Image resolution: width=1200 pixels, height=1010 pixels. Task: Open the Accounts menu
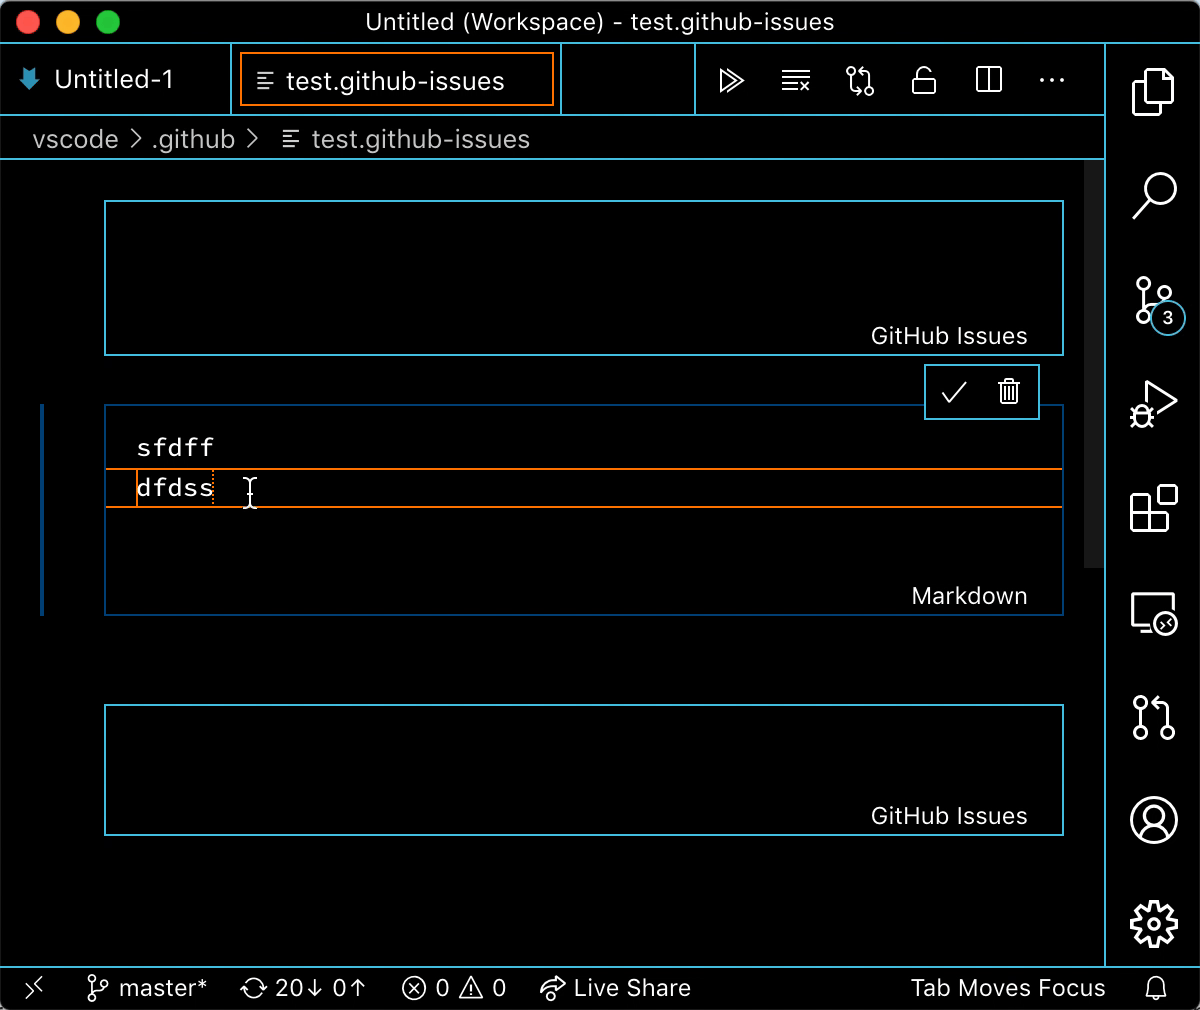(x=1153, y=819)
